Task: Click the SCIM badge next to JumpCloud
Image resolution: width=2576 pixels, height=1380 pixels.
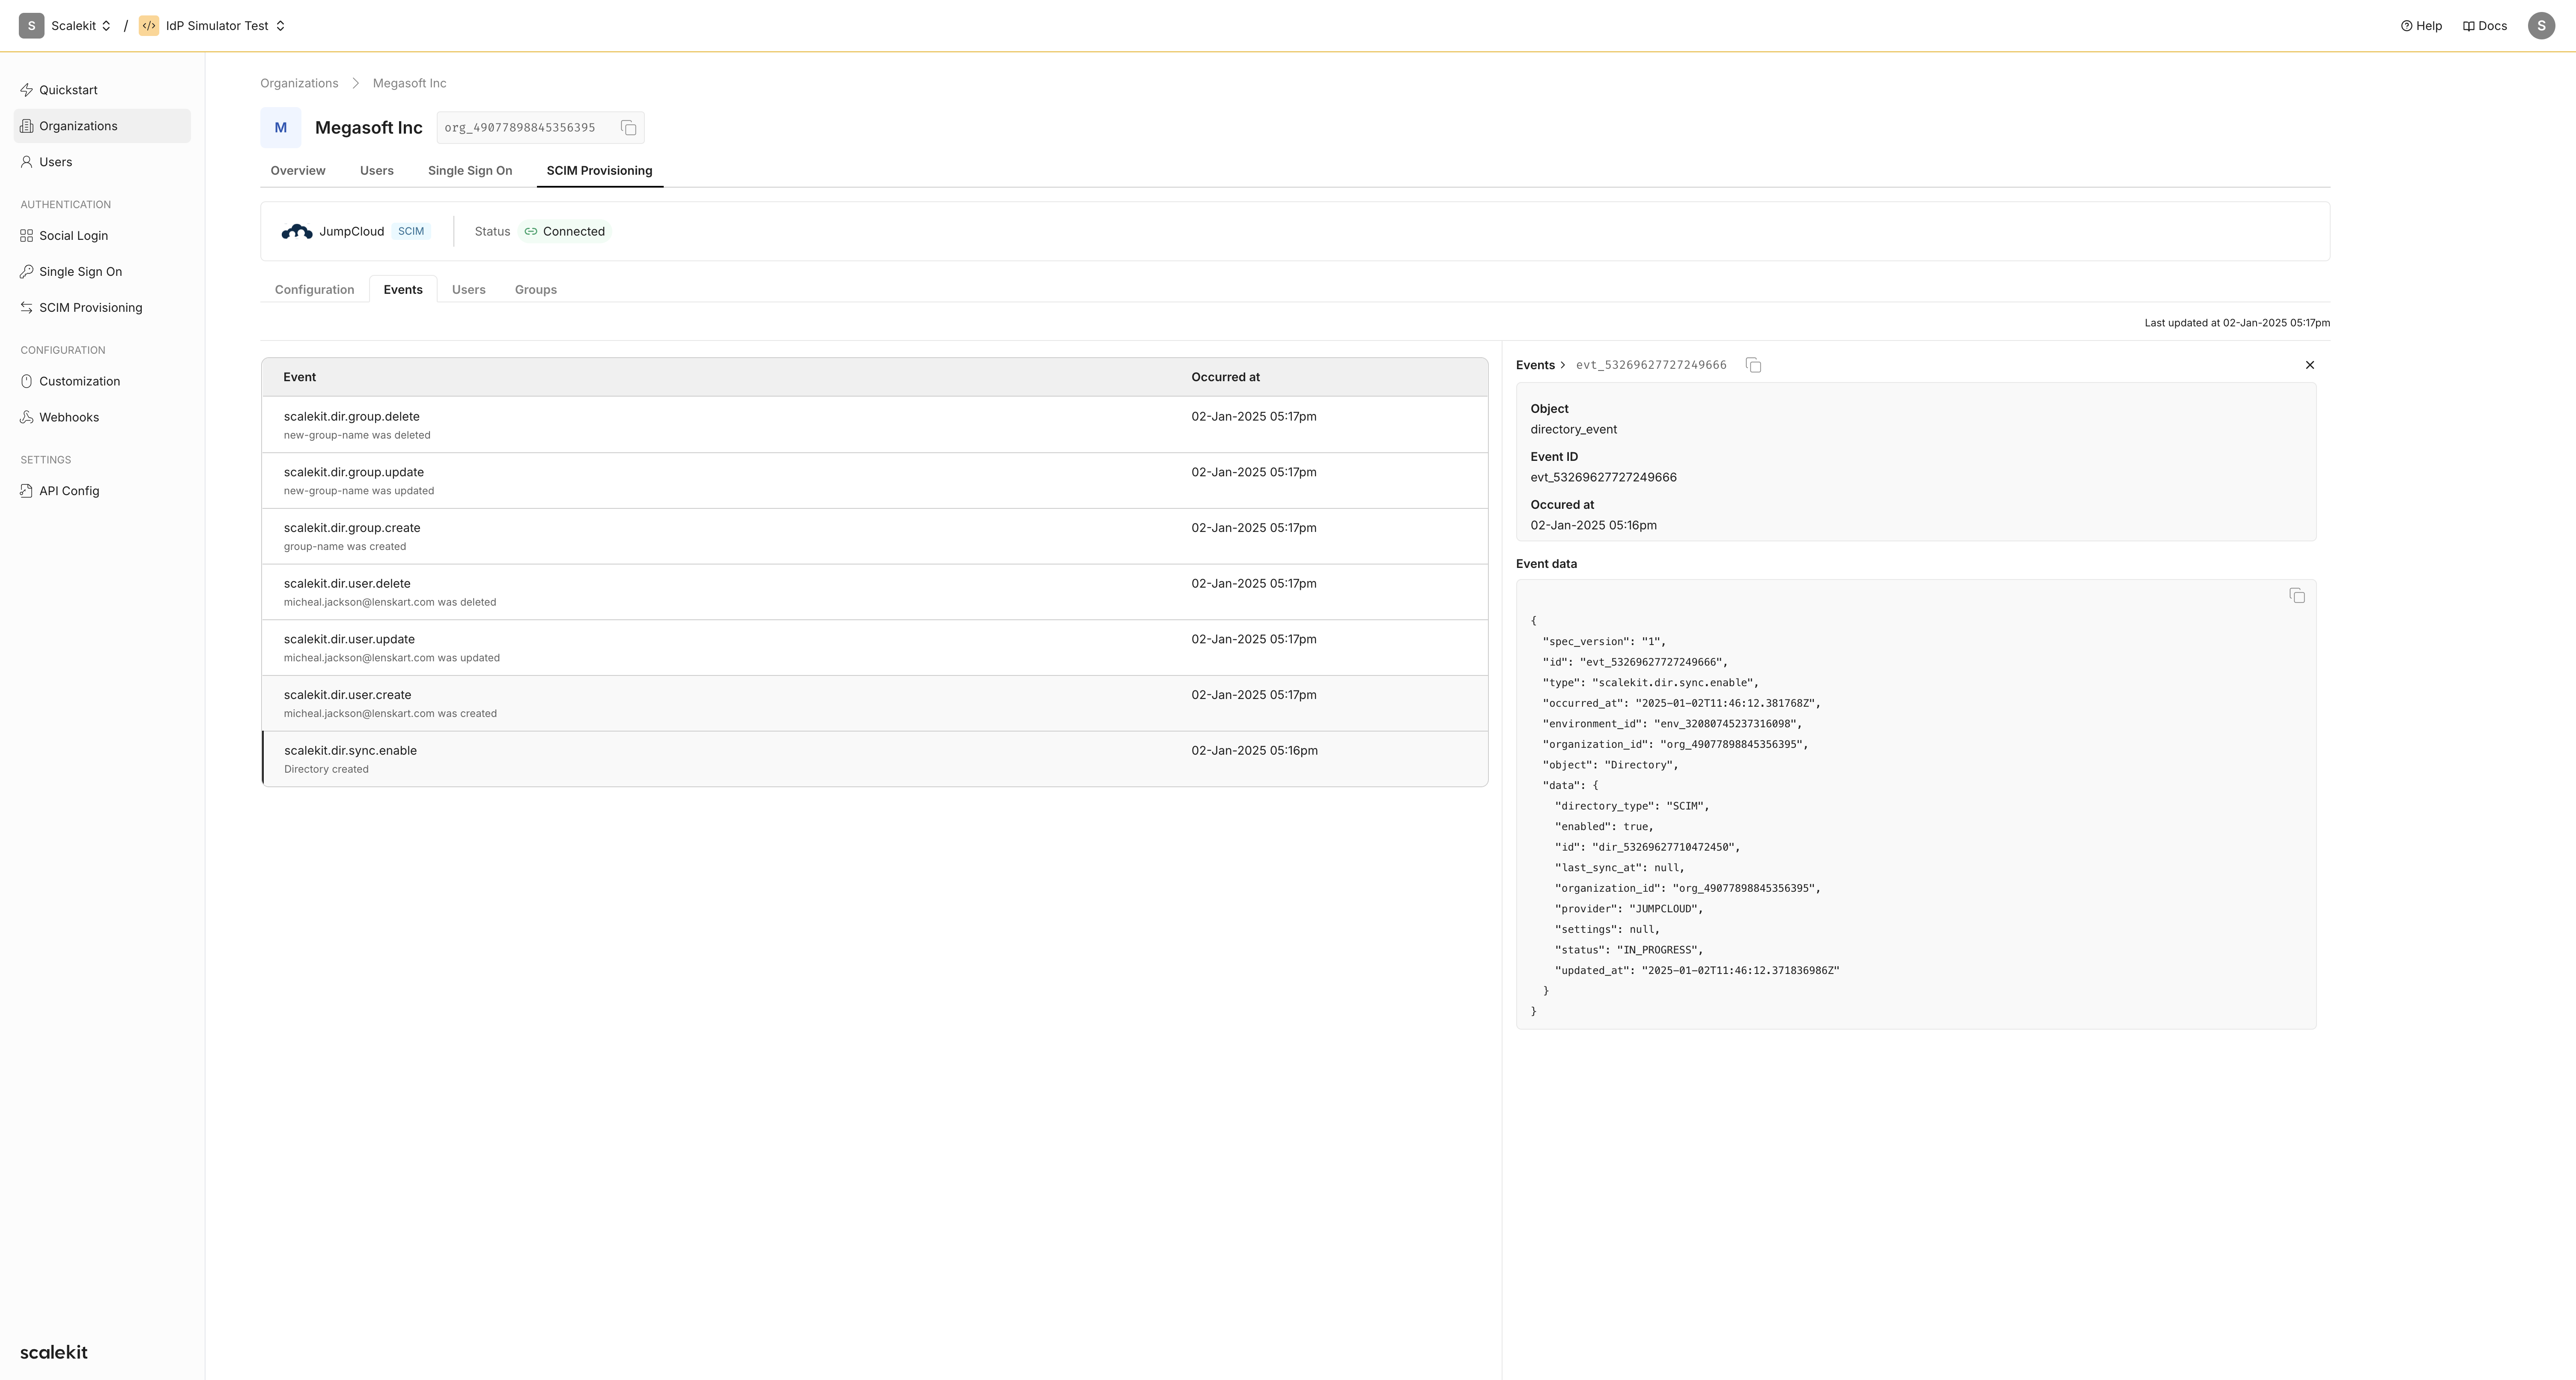Action: tap(411, 232)
